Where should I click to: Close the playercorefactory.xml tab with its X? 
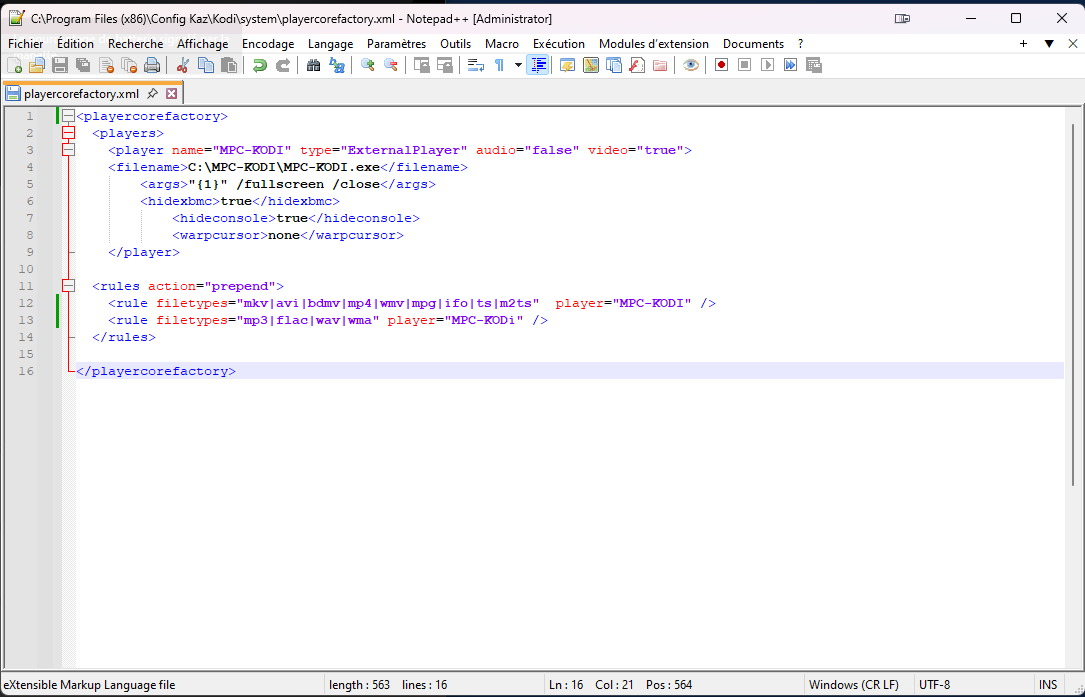pos(171,93)
